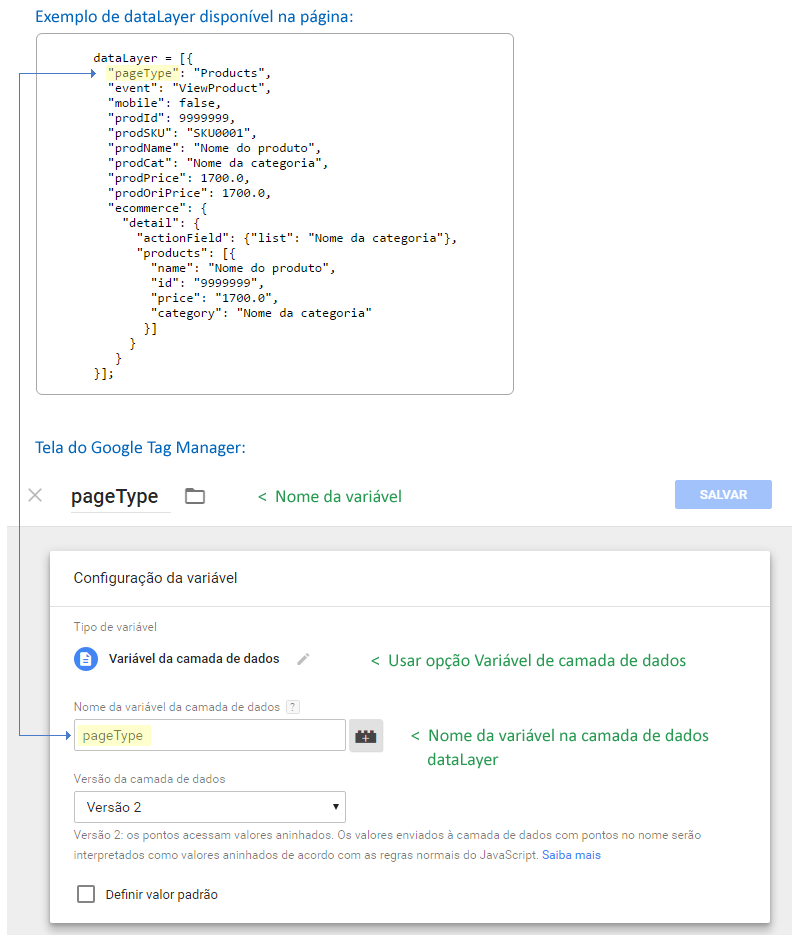Click the "id": "9999999" code line
This screenshot has height=943, width=800.
point(208,283)
